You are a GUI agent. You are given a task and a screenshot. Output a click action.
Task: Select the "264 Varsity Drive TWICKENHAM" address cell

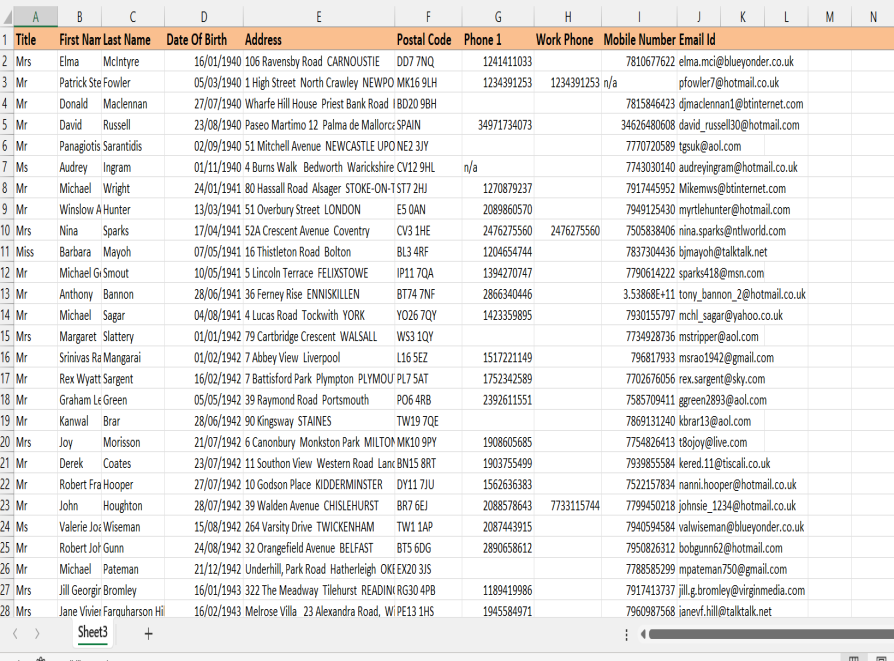click(319, 526)
